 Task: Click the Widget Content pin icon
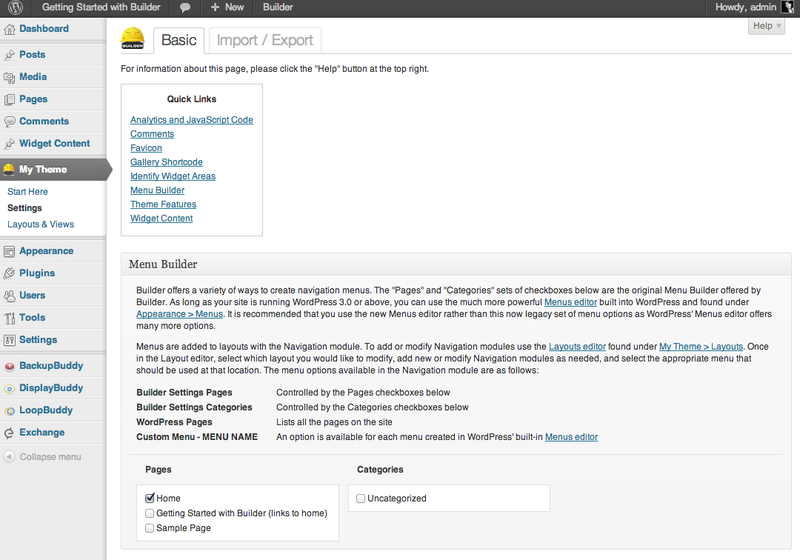(x=9, y=144)
